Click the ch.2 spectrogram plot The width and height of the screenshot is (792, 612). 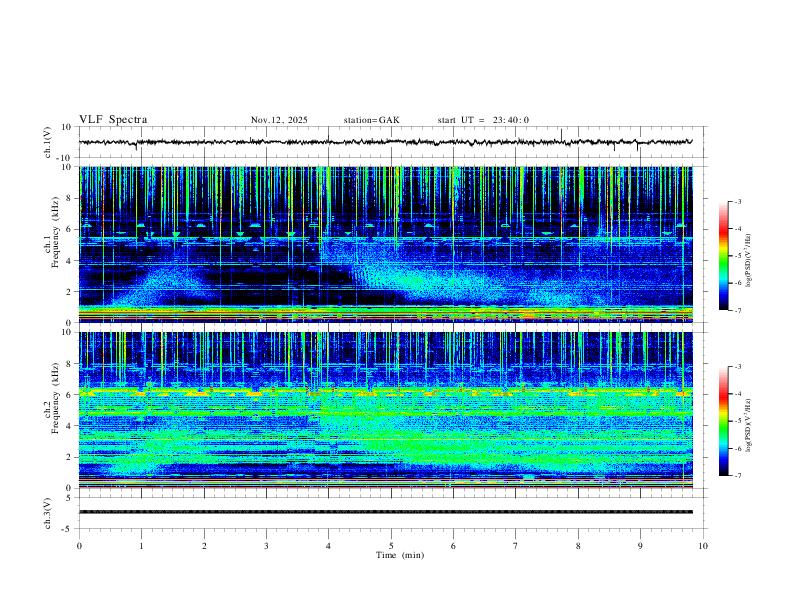385,410
